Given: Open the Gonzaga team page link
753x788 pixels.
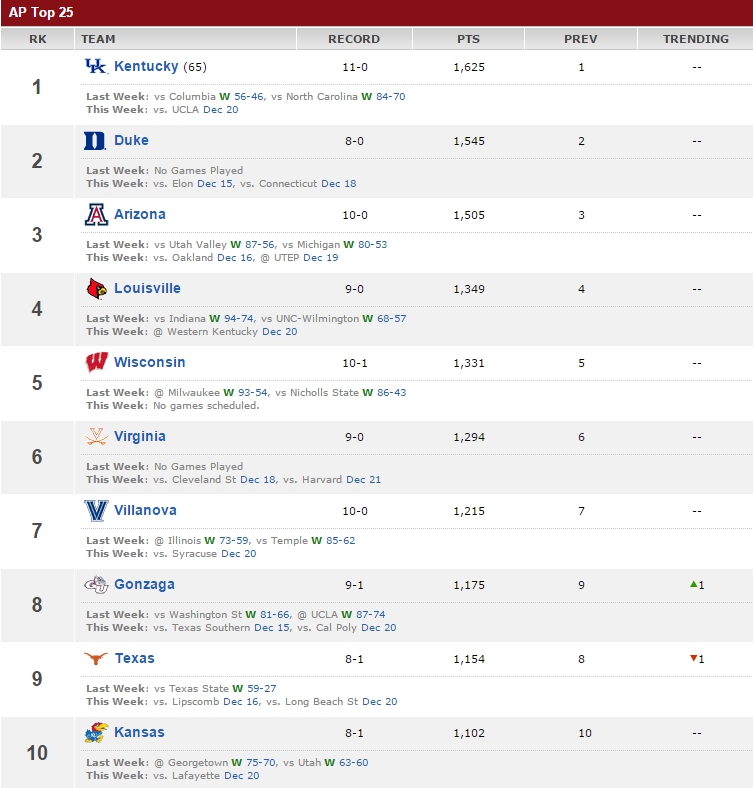Looking at the screenshot, I should pyautogui.click(x=144, y=584).
